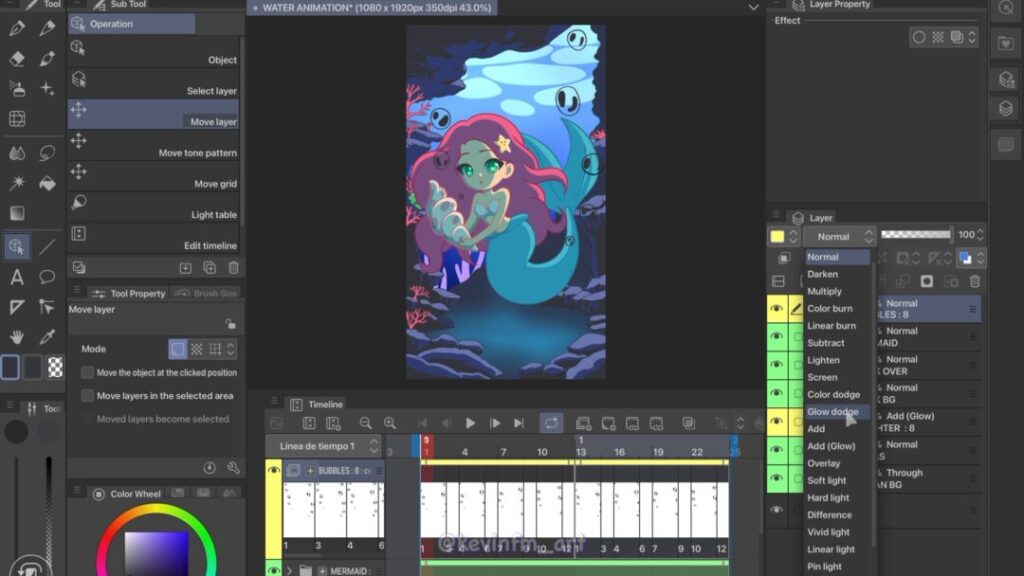1024x576 pixels.
Task: Select the Select layer sub tool
Action: click(153, 84)
